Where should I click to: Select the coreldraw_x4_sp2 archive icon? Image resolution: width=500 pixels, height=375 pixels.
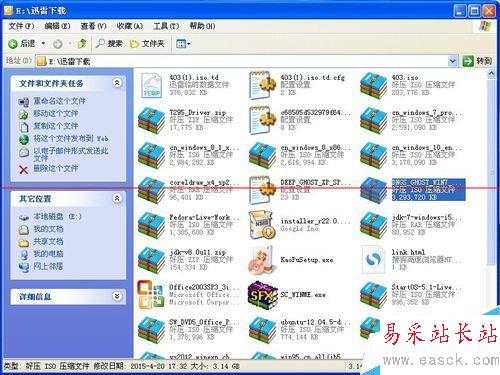152,190
